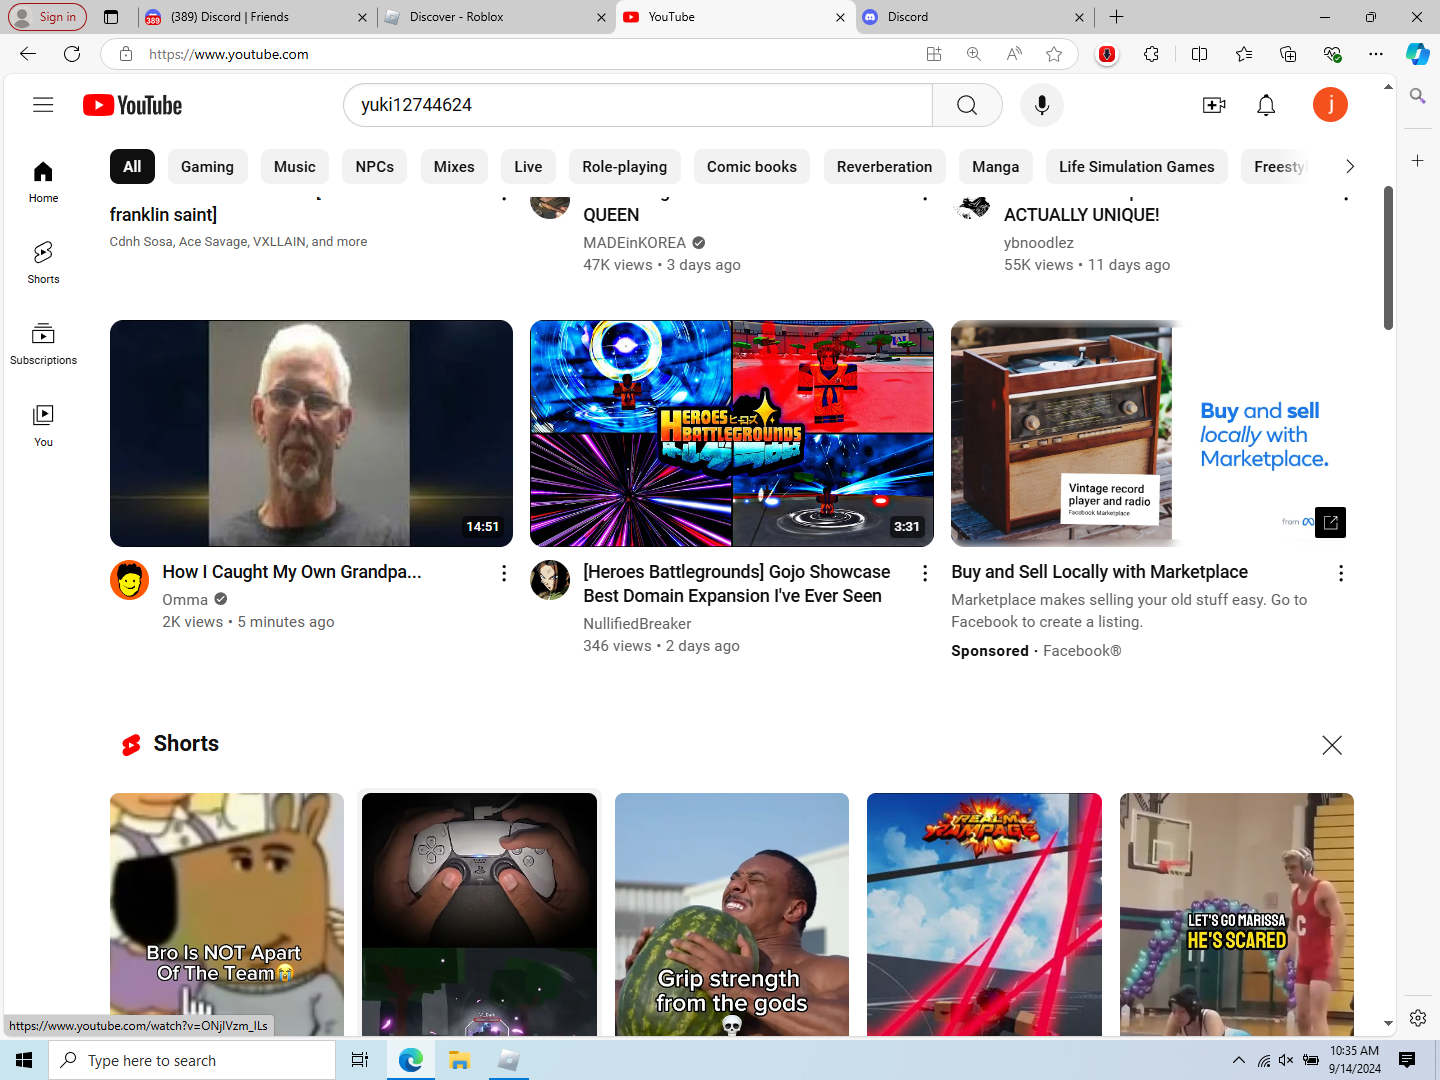Screen dimensions: 1440x1080
Task: Click the YouTube logo
Action: [x=132, y=105]
